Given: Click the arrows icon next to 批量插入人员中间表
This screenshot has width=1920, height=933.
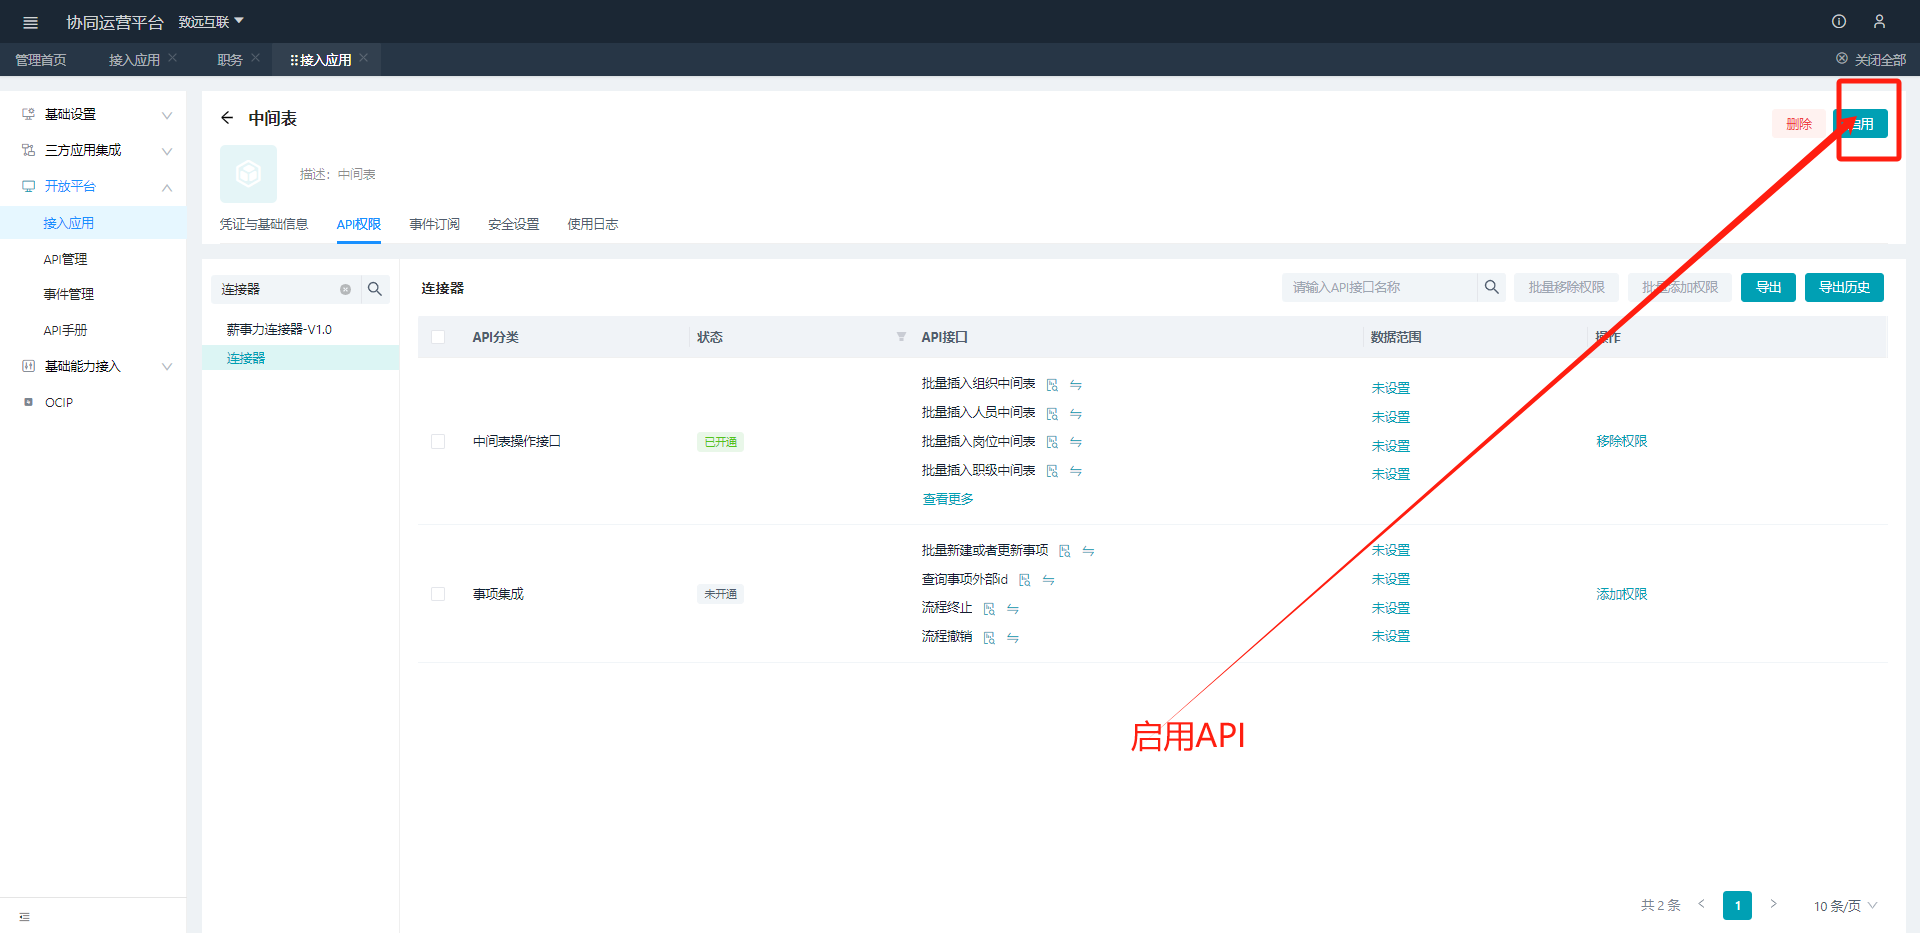Looking at the screenshot, I should pyautogui.click(x=1076, y=414).
